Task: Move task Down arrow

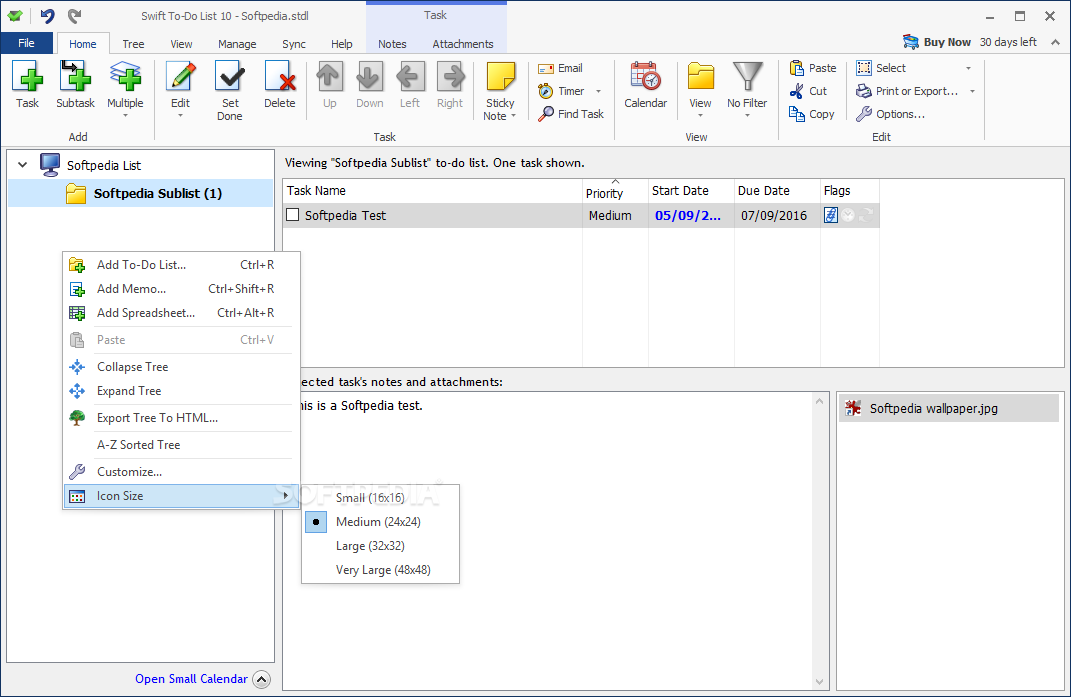Action: pyautogui.click(x=370, y=84)
